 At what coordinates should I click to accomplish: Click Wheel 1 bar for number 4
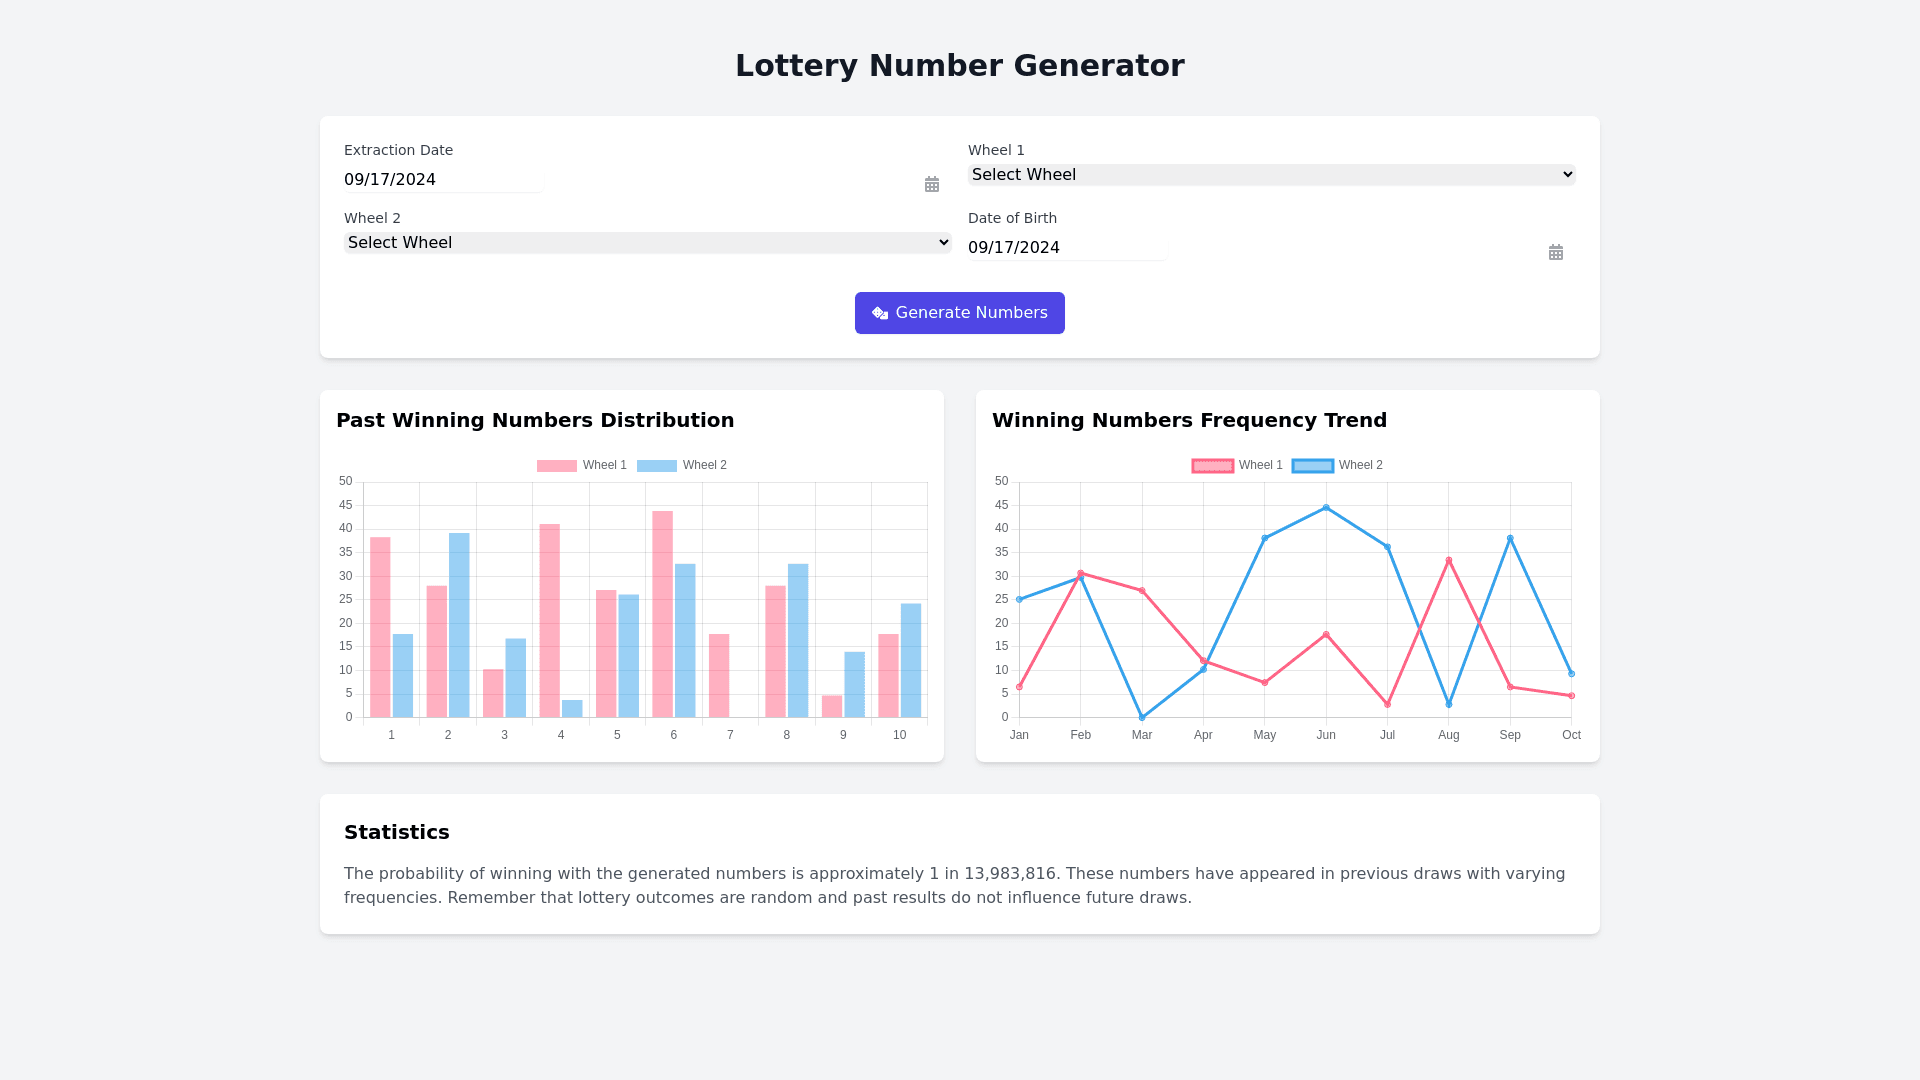coord(549,620)
